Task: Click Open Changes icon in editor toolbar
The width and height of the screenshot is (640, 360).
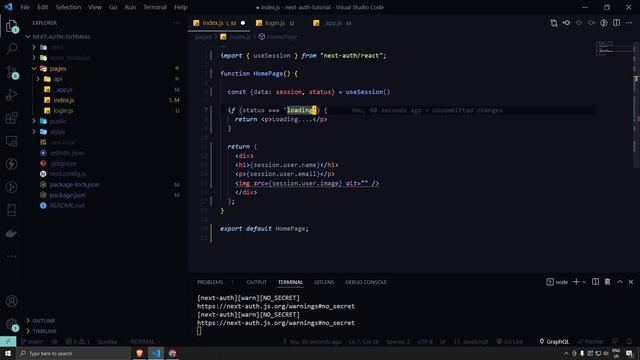Action: [x=553, y=23]
